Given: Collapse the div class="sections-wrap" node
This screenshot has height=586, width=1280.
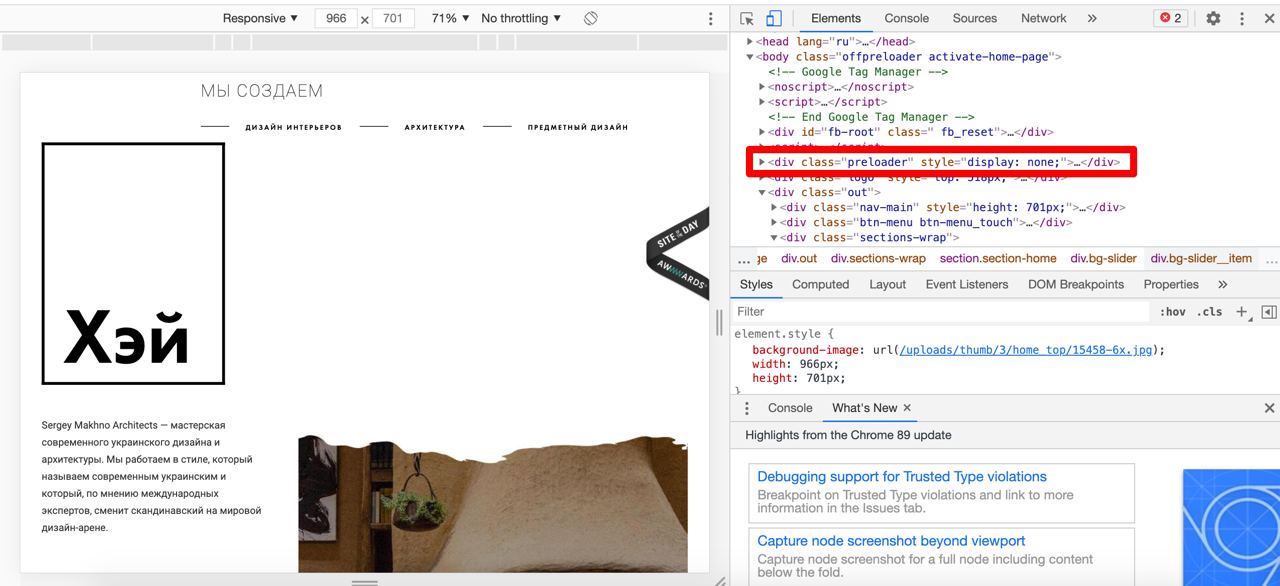Looking at the screenshot, I should coord(775,238).
